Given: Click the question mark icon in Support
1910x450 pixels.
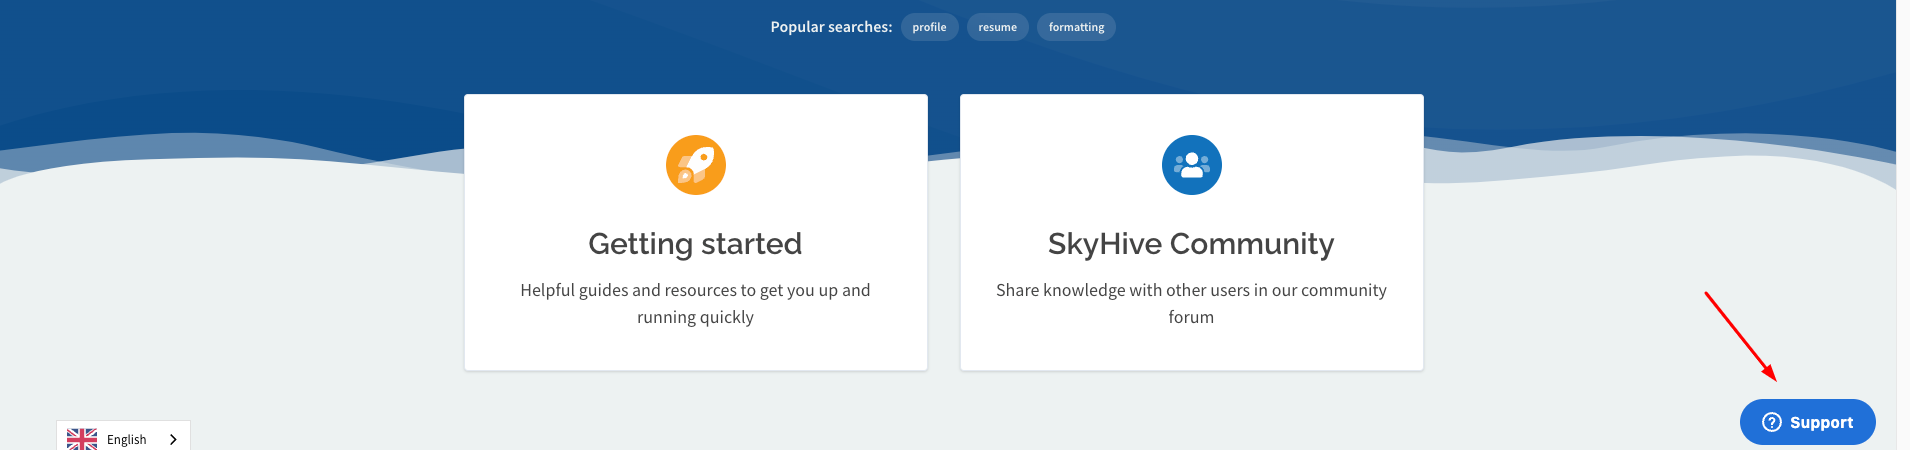Looking at the screenshot, I should pyautogui.click(x=1771, y=422).
